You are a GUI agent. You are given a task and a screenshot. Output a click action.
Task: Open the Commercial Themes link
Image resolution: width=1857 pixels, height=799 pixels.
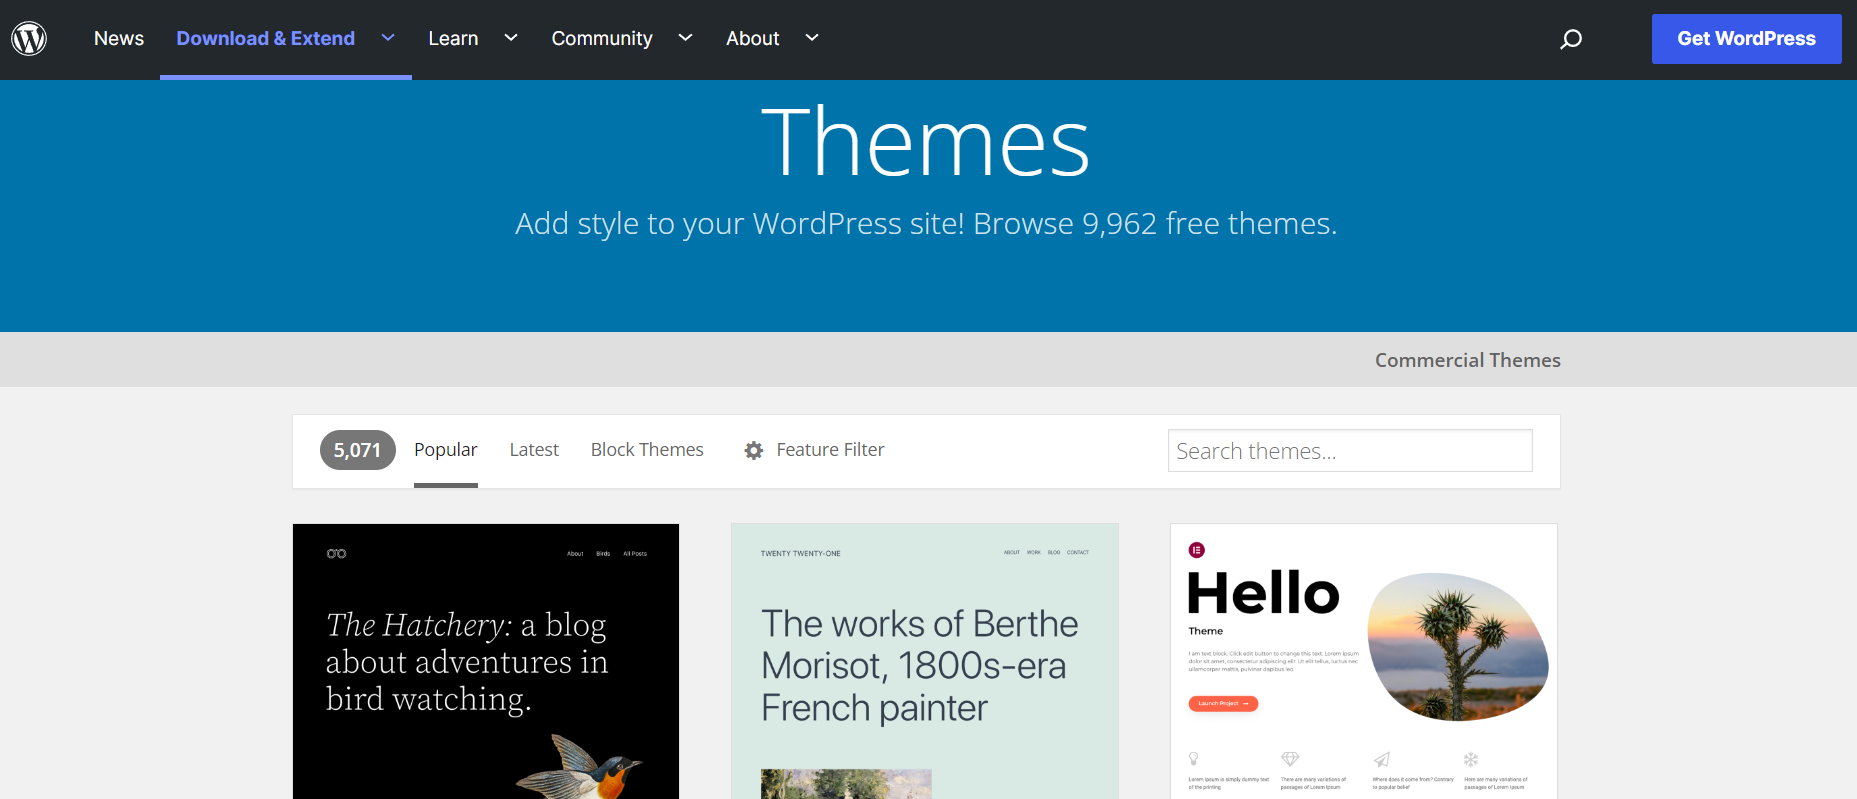(1467, 360)
